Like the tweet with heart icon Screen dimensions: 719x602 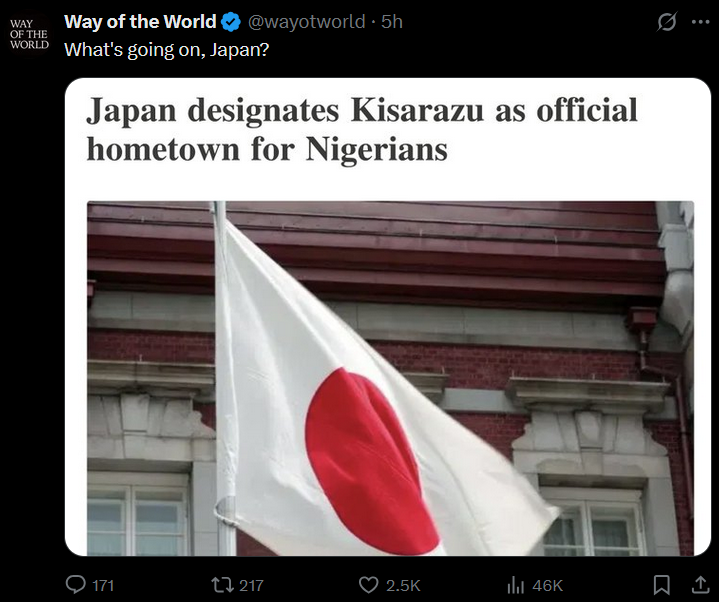368,585
